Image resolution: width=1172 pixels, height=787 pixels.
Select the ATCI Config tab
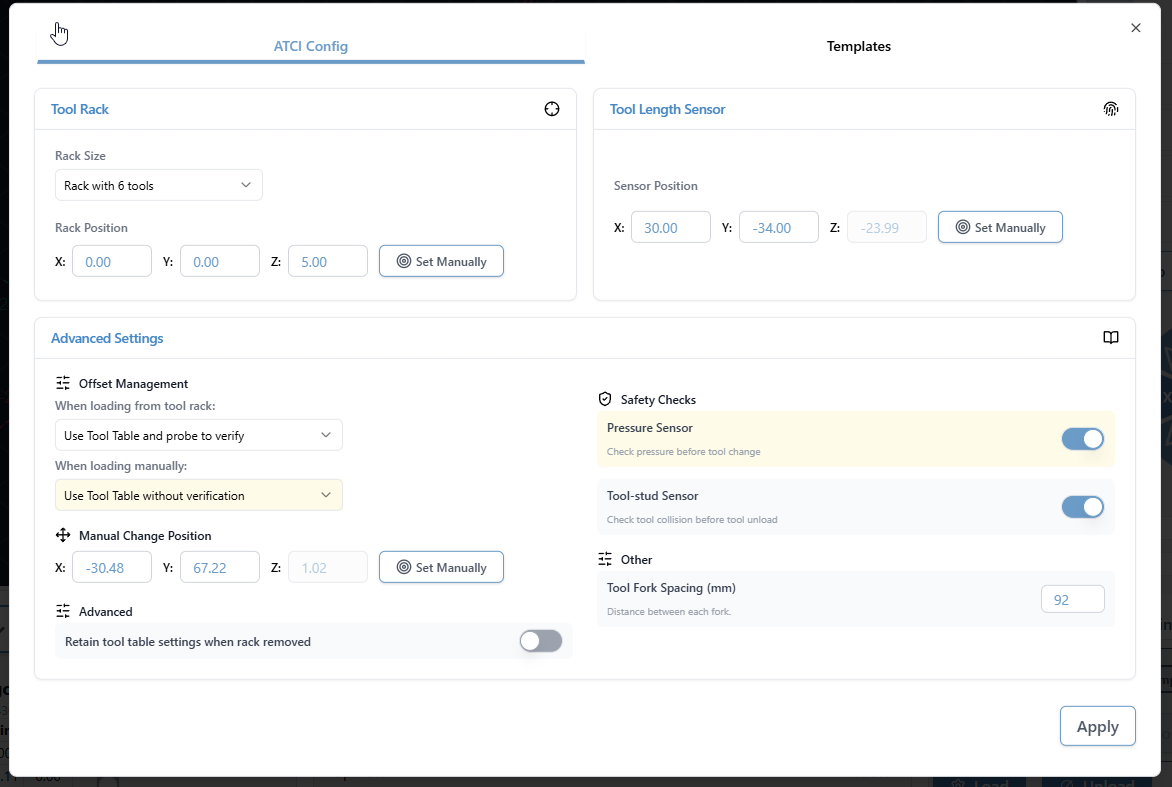311,46
